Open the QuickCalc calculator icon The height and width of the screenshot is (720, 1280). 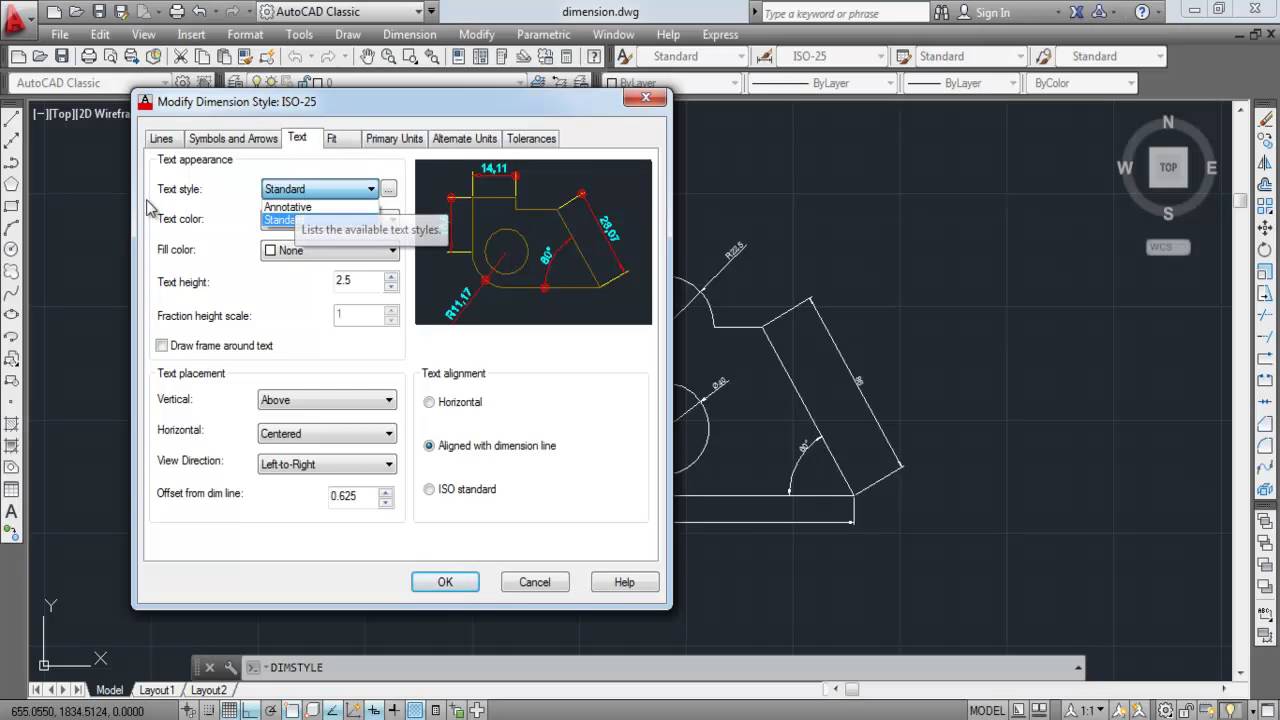pos(566,56)
